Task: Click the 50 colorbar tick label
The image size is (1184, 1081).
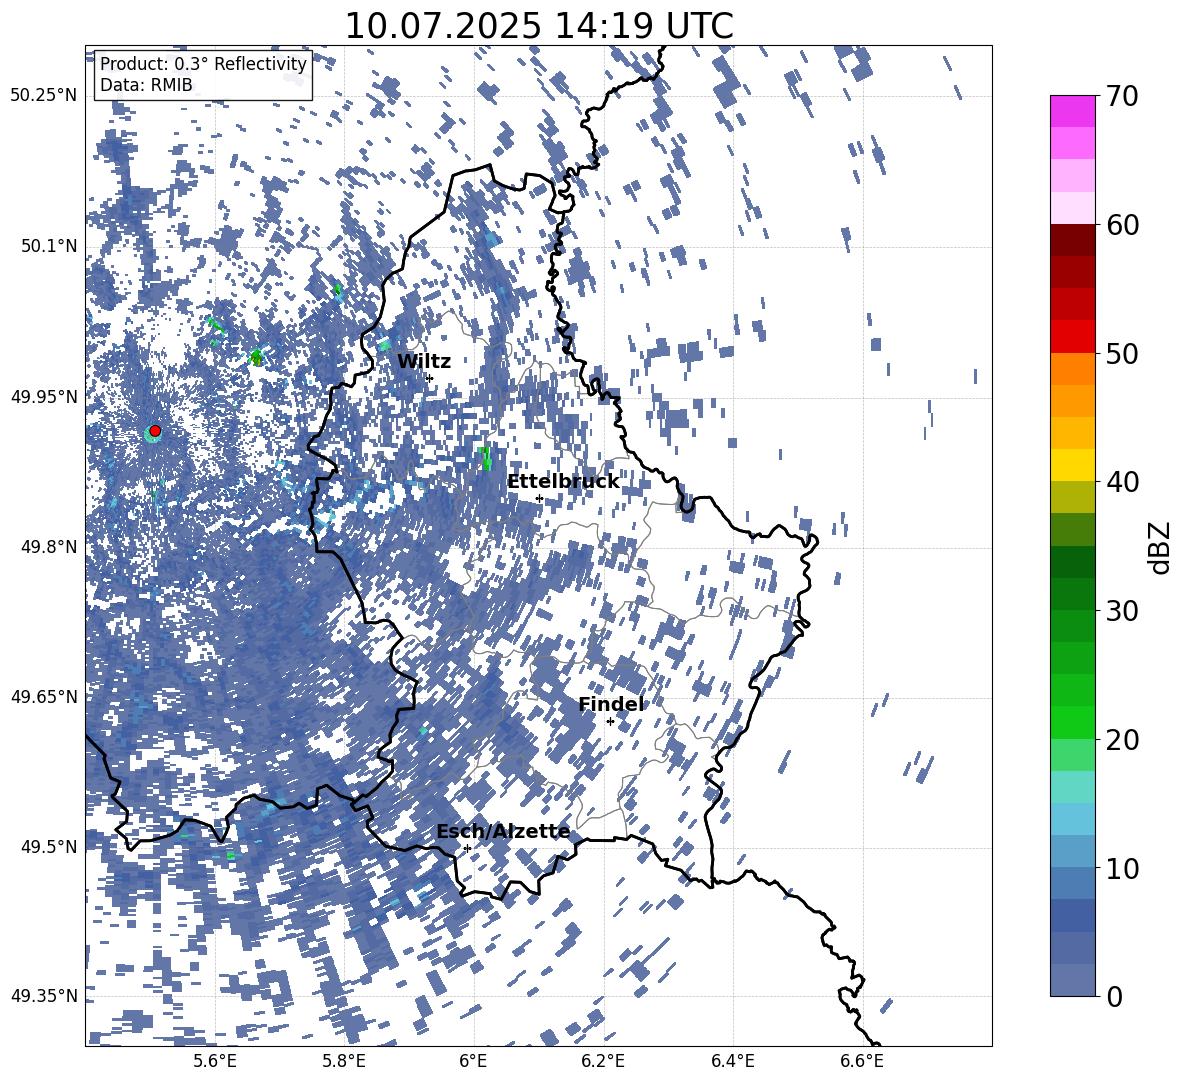Action: pyautogui.click(x=1123, y=353)
